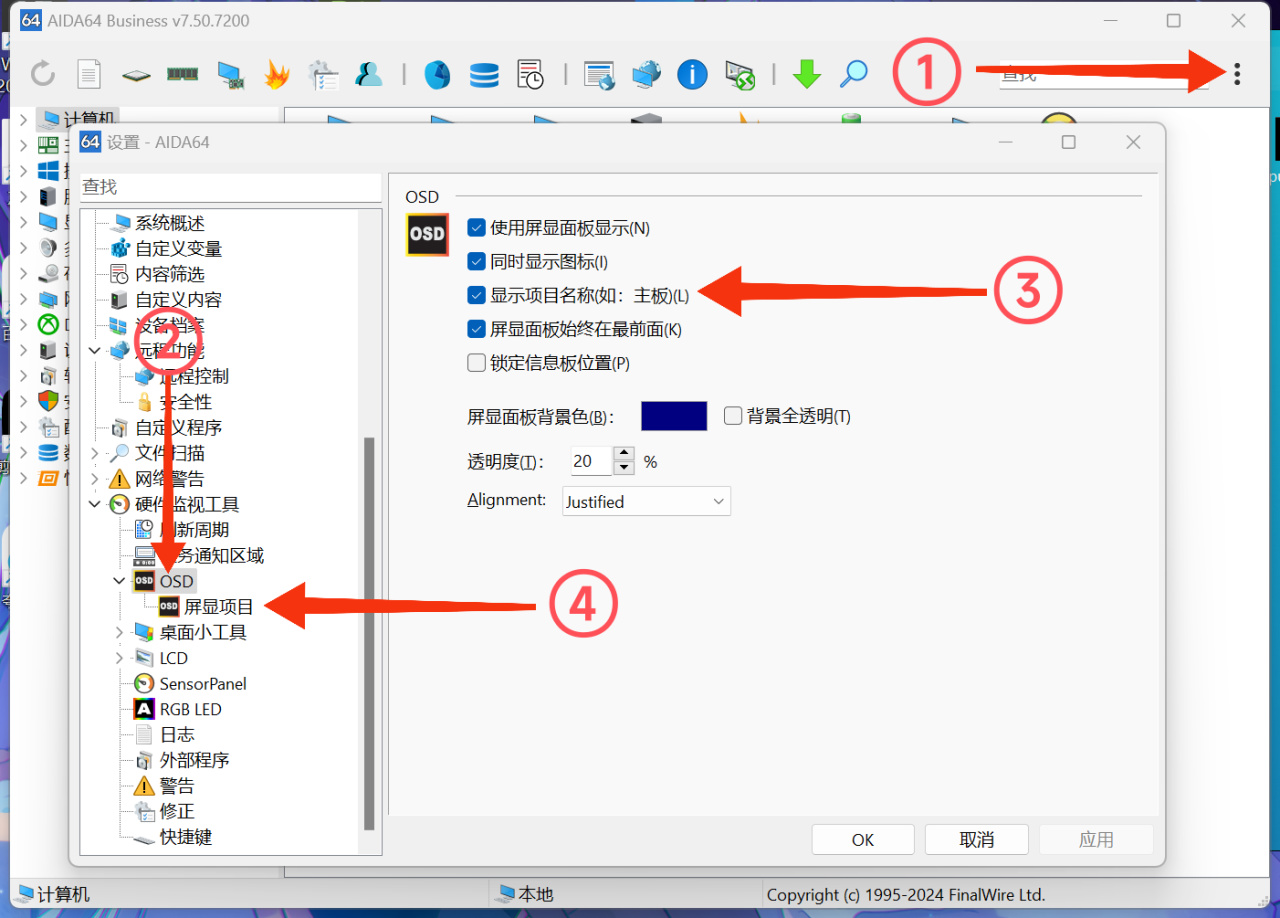Click the monitor with network card toolbar icon

(231, 74)
